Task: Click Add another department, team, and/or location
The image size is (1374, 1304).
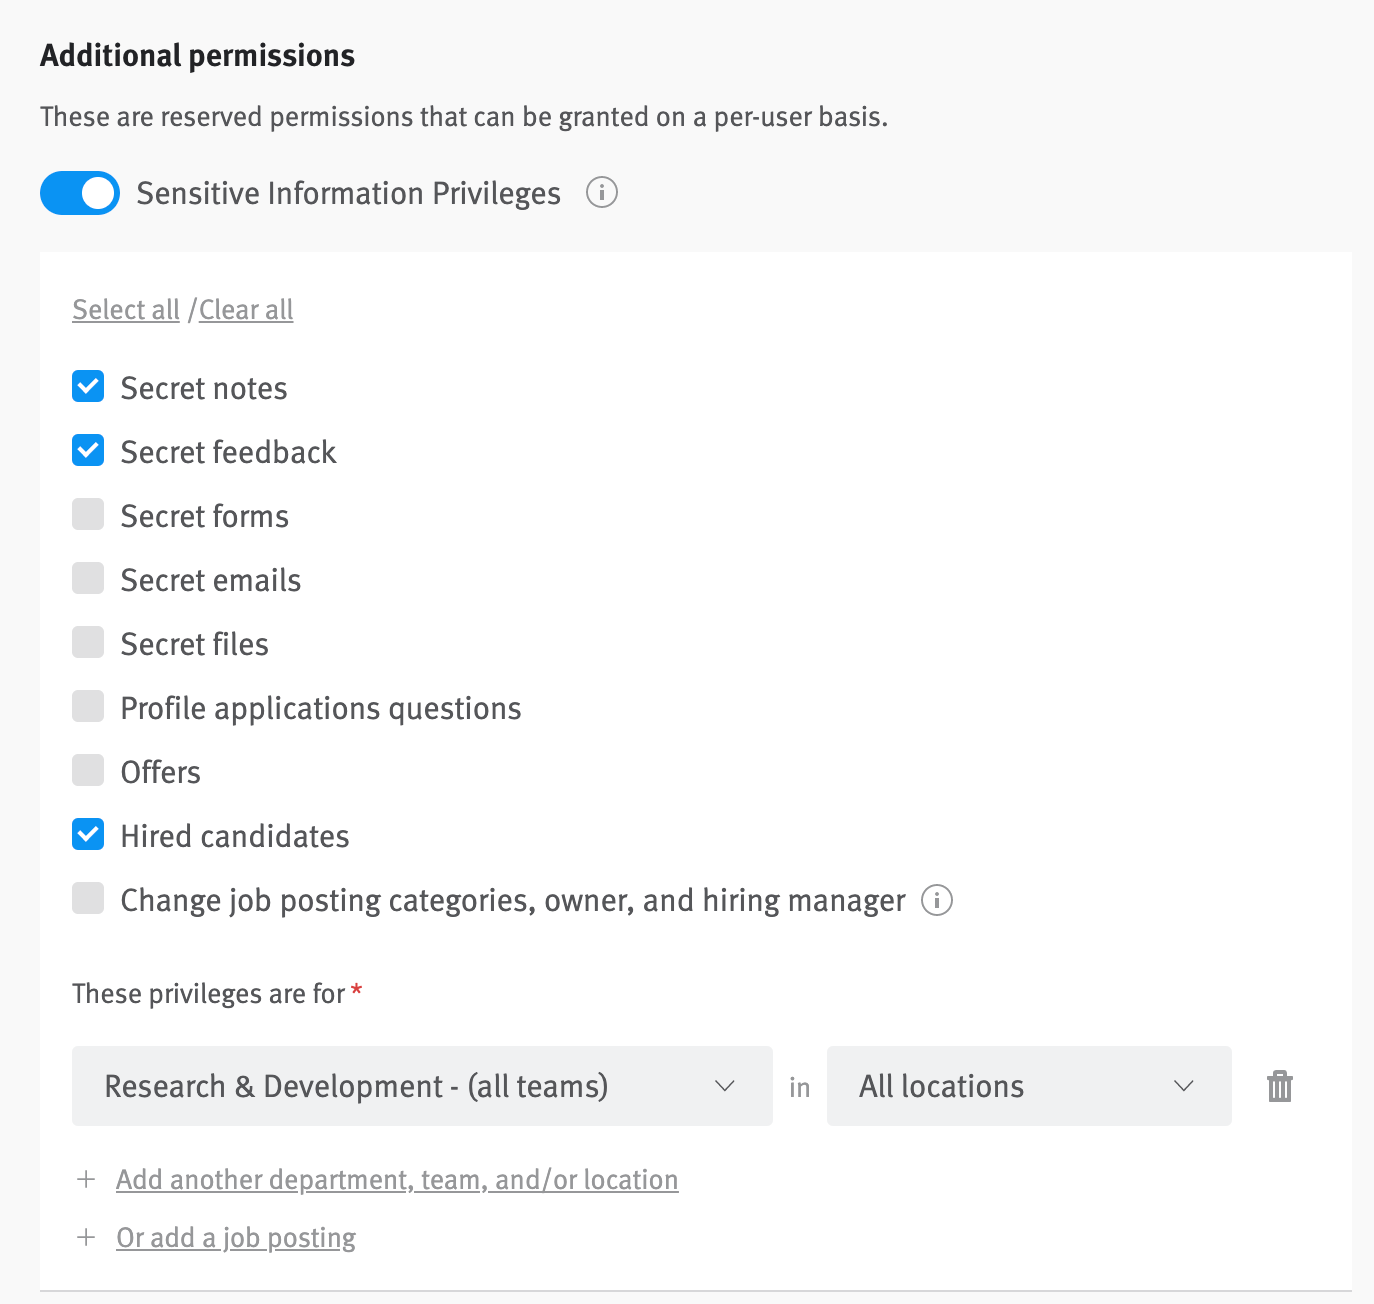Action: click(397, 1180)
